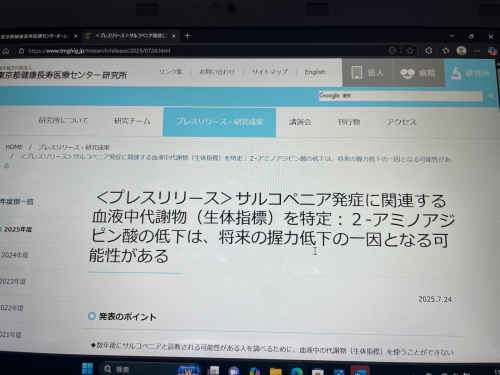Select the プレスリリース・研究成果 navigation tab
500x375 pixels.
tap(219, 122)
